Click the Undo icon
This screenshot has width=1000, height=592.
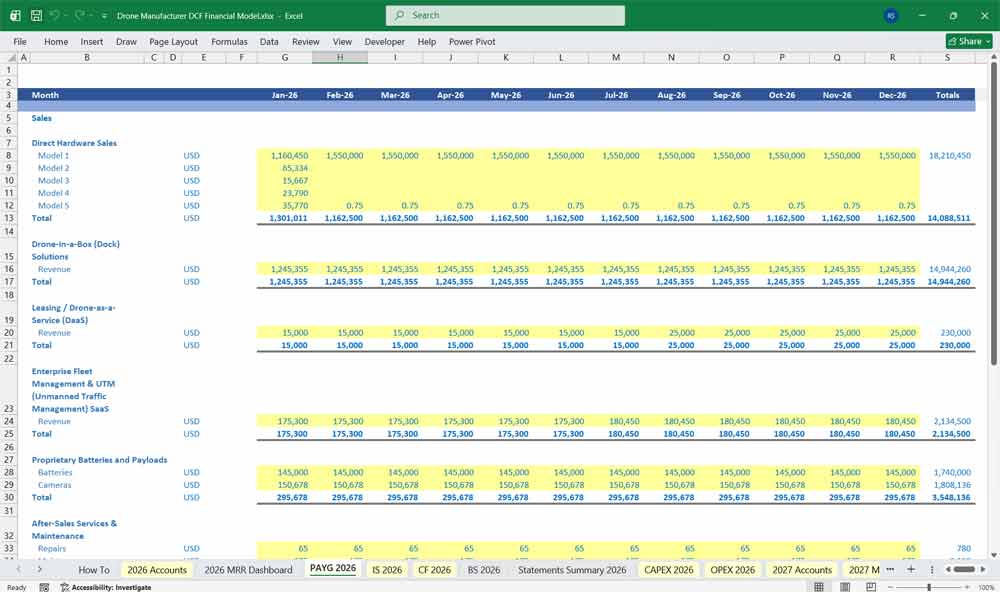point(55,15)
